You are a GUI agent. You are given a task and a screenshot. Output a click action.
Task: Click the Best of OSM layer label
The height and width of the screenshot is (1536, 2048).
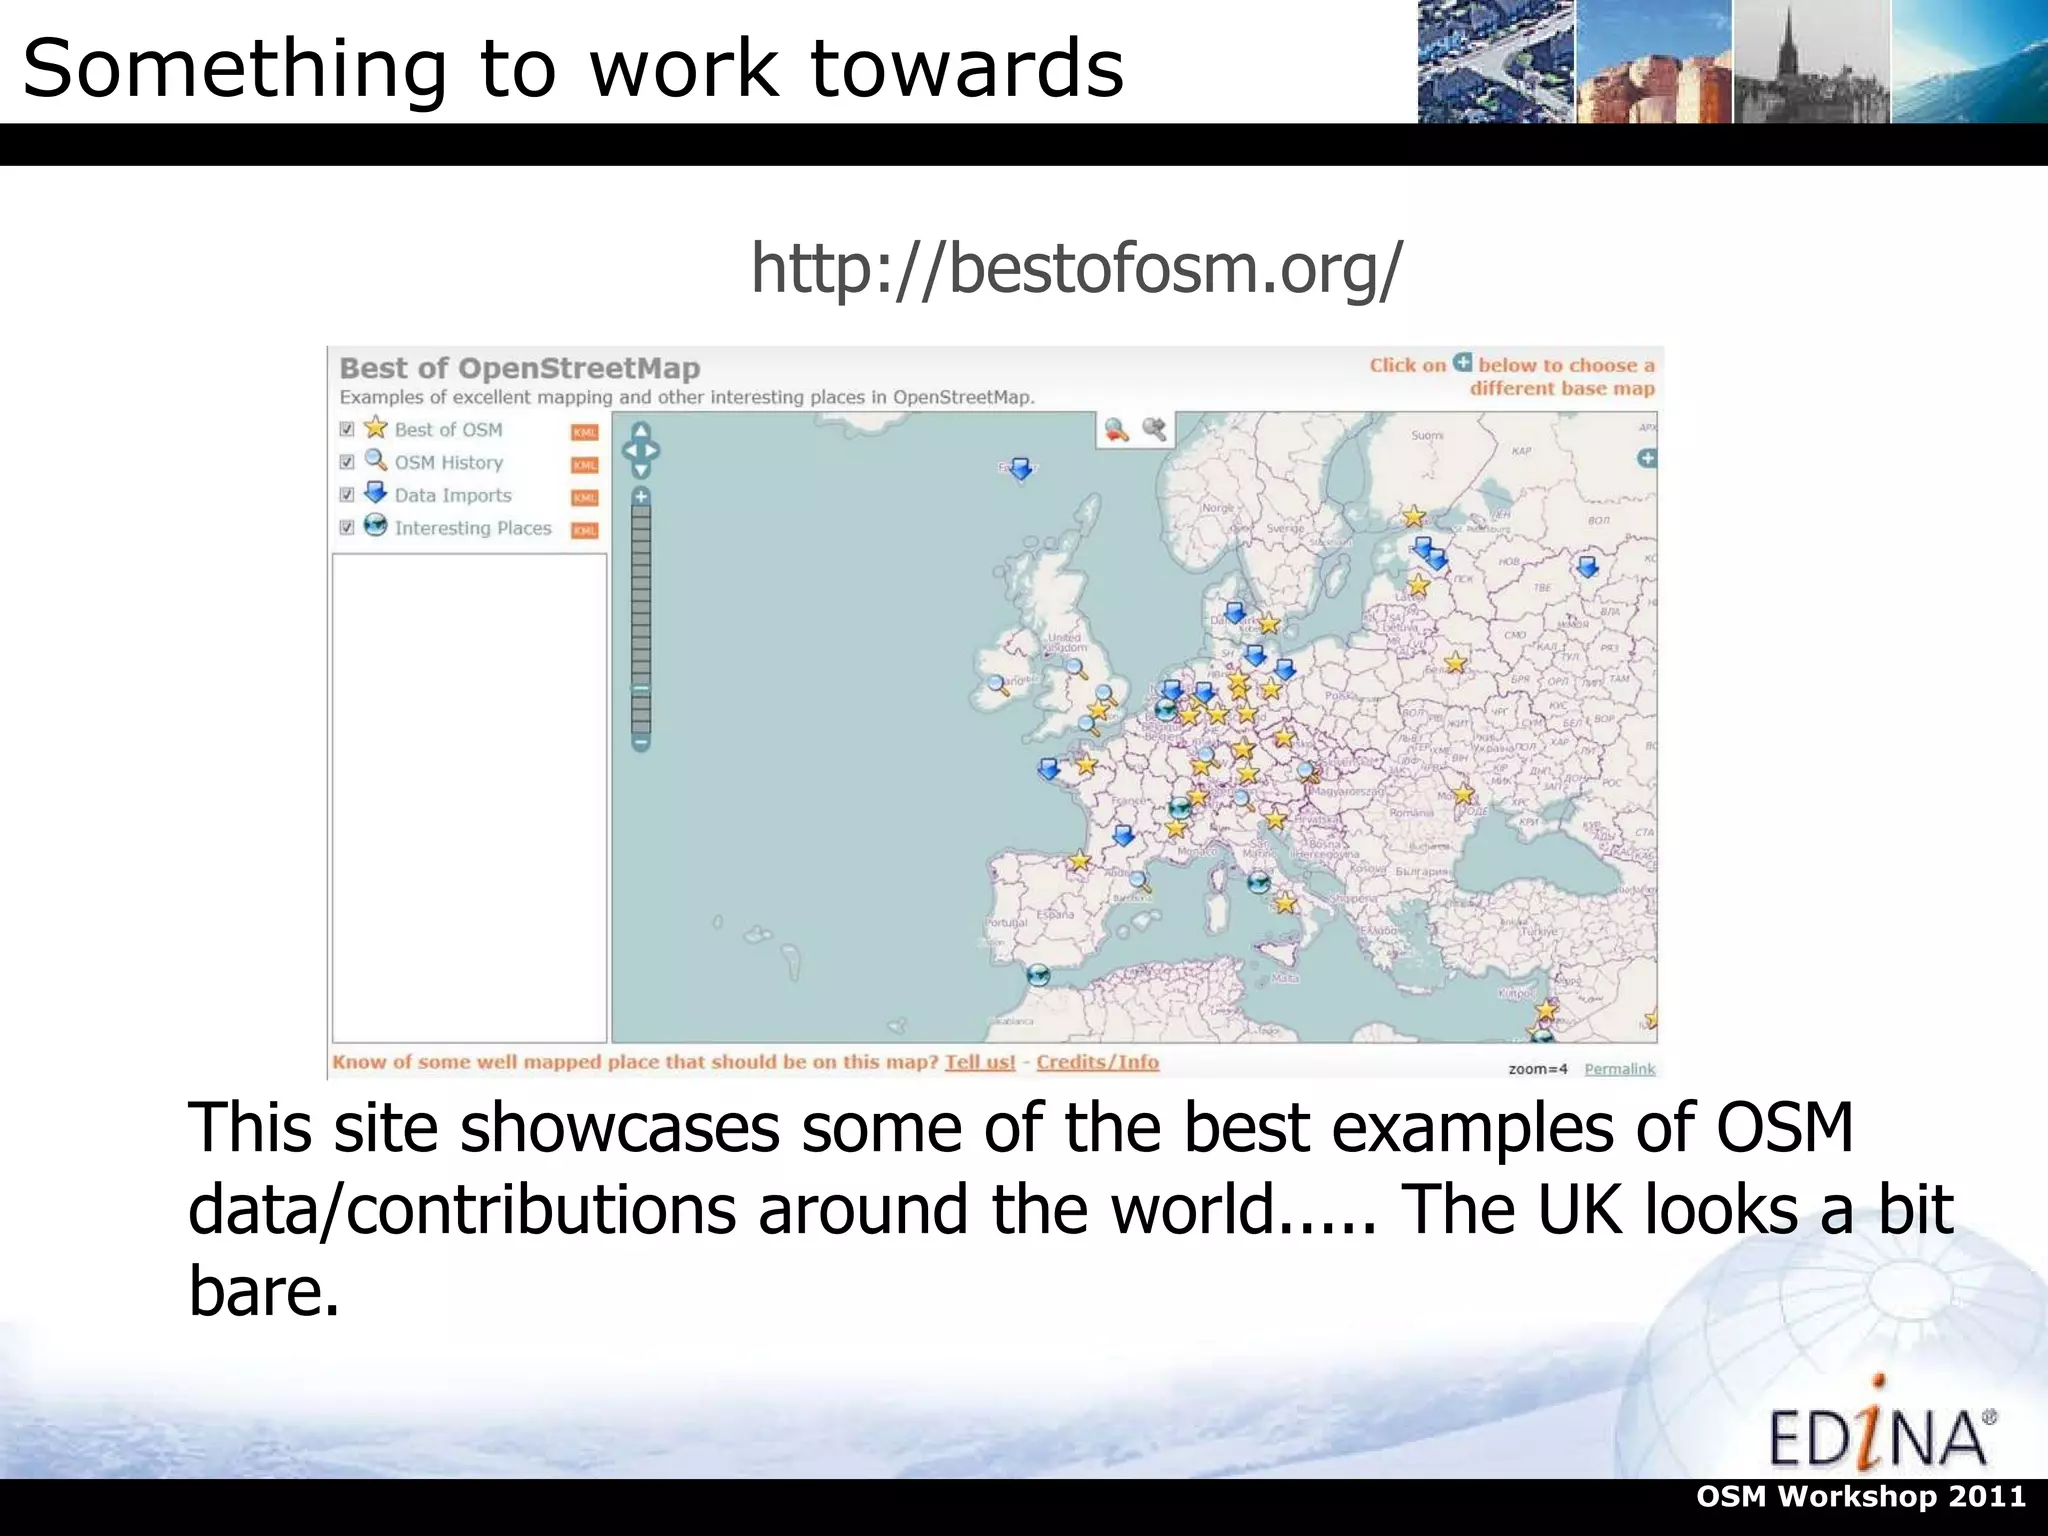[x=448, y=429]
